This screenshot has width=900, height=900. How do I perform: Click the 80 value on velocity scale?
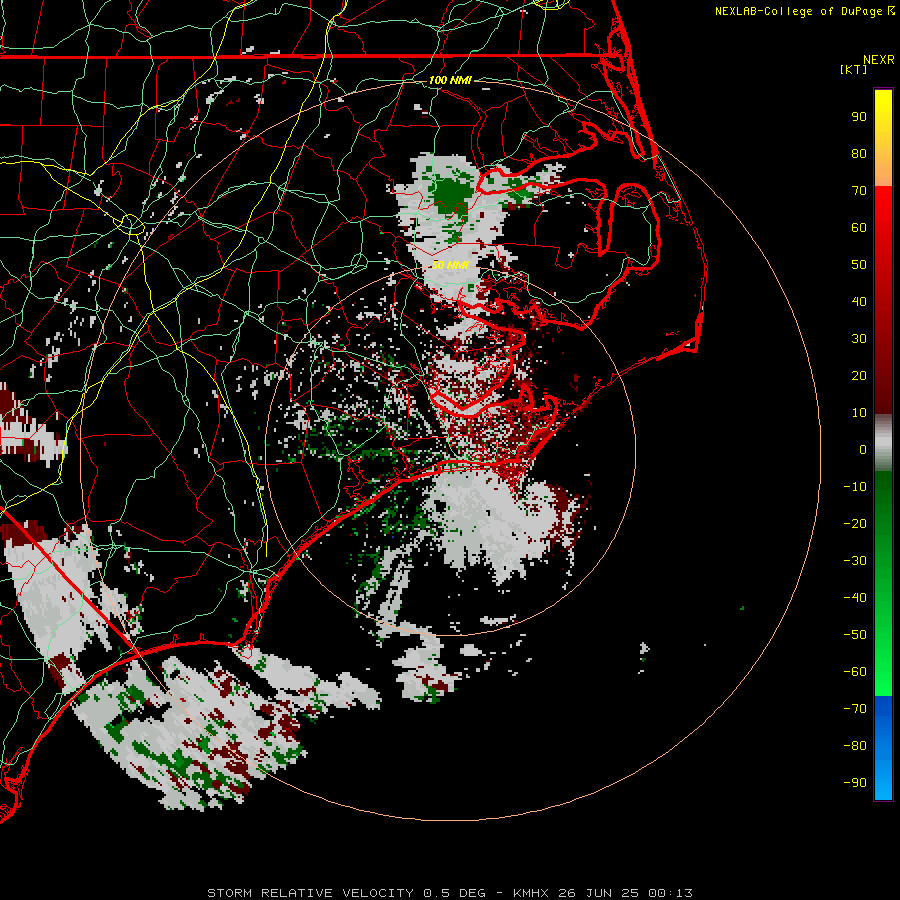coord(859,154)
